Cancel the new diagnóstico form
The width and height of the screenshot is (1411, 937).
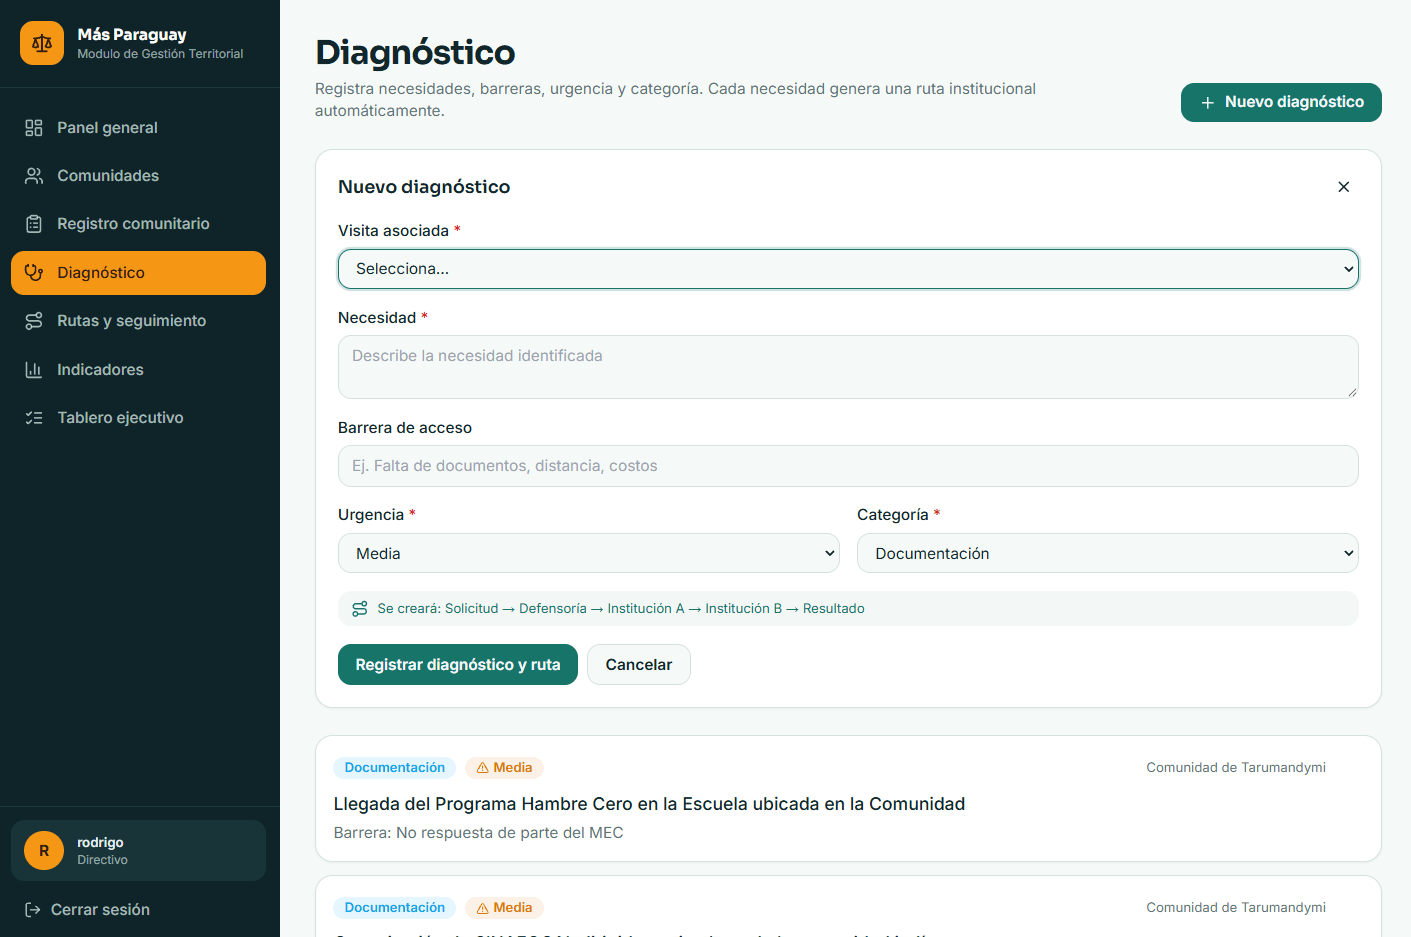tap(639, 665)
